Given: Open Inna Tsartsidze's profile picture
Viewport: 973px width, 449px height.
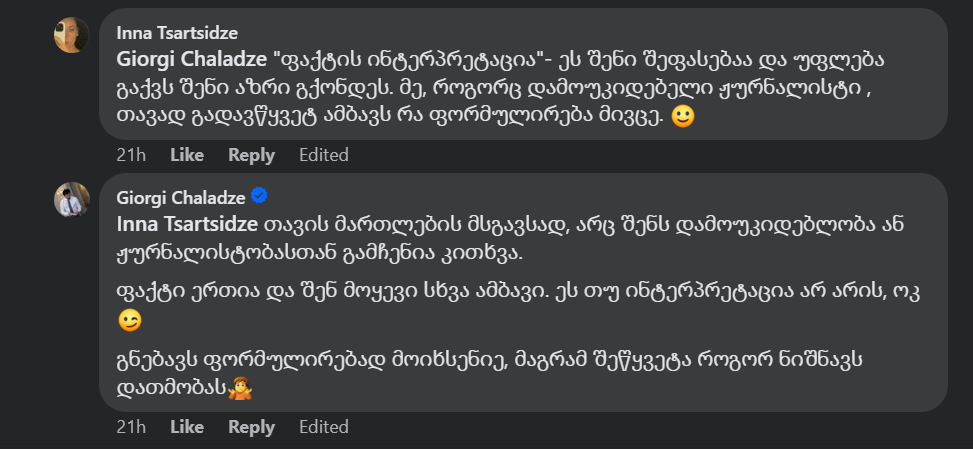Looking at the screenshot, I should click(72, 36).
